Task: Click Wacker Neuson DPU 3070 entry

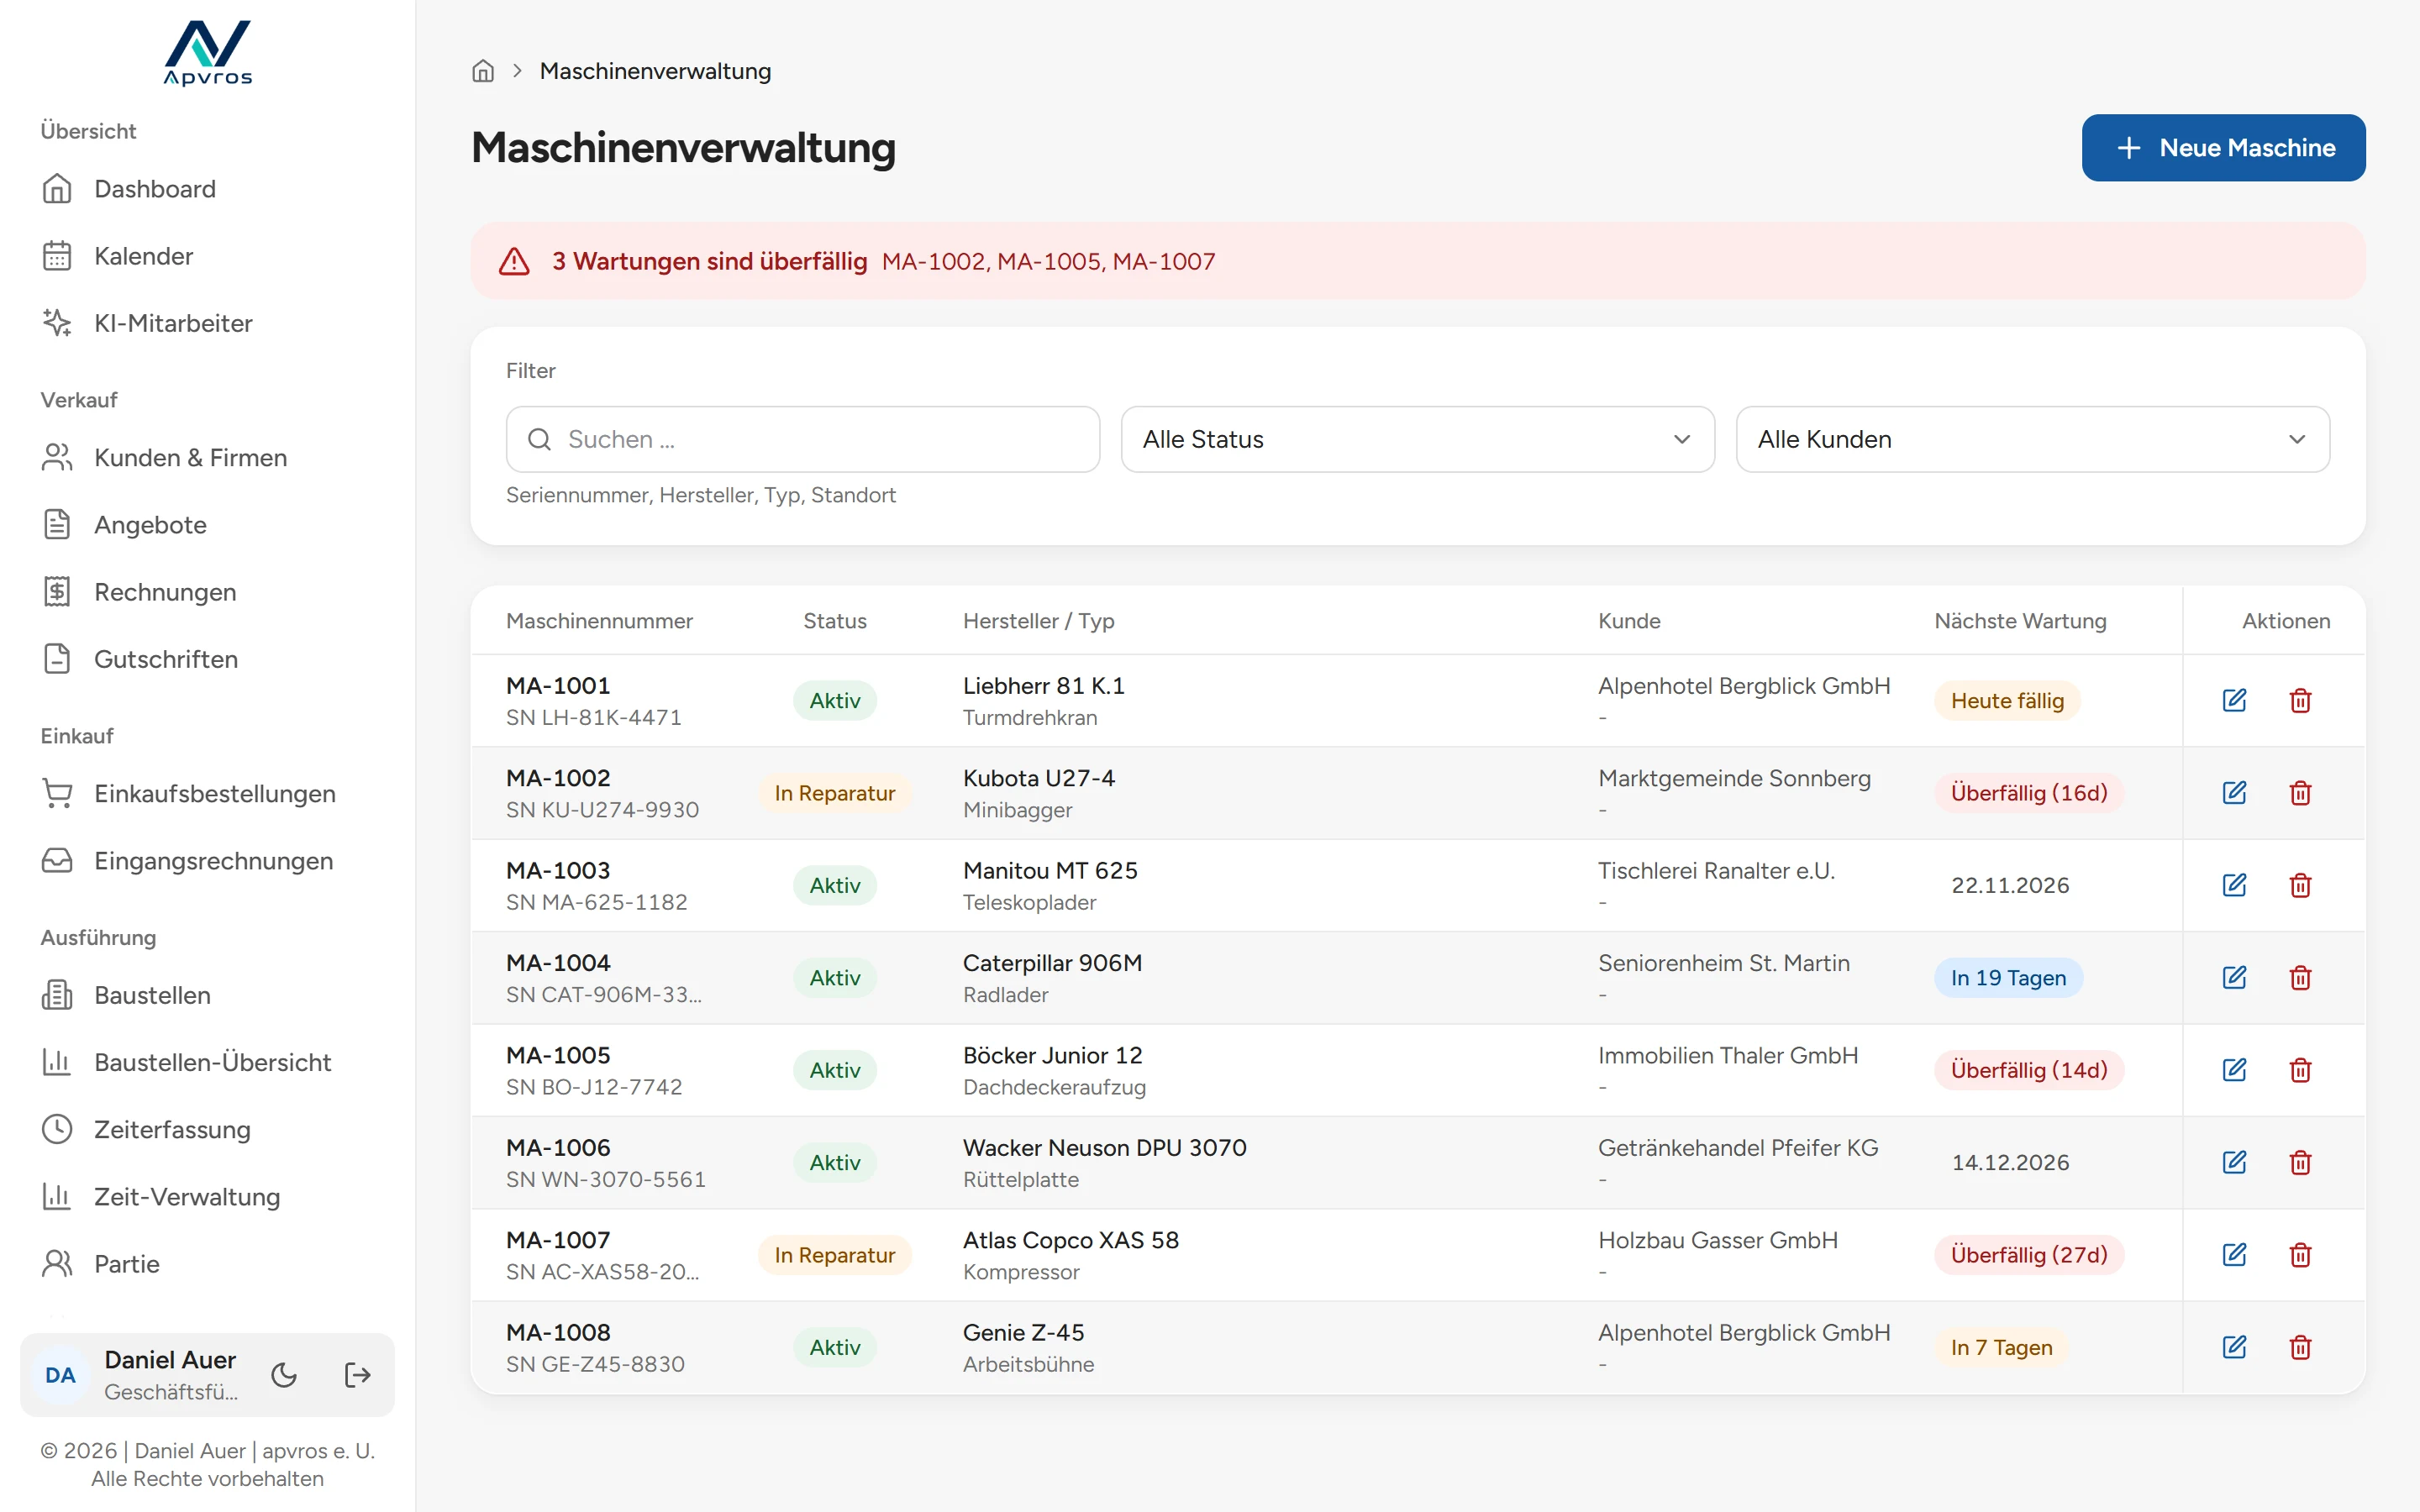Action: (1104, 1148)
